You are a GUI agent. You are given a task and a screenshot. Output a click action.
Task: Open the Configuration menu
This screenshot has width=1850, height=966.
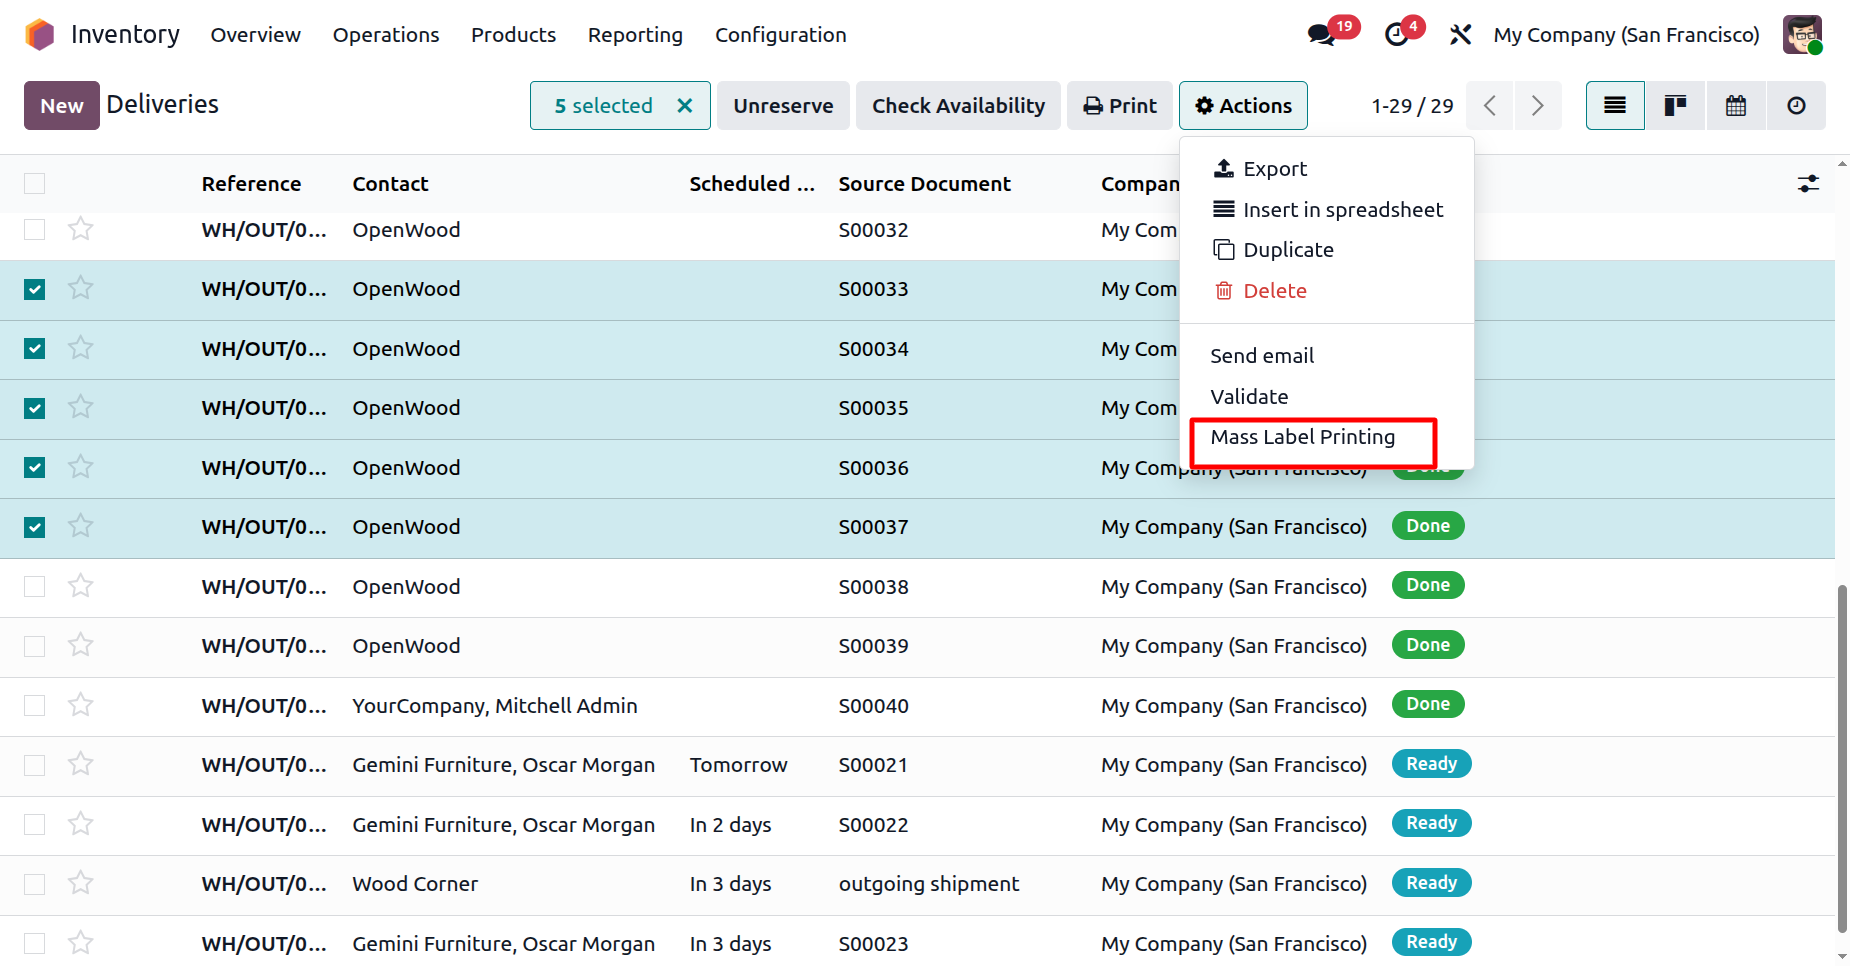[x=780, y=35]
